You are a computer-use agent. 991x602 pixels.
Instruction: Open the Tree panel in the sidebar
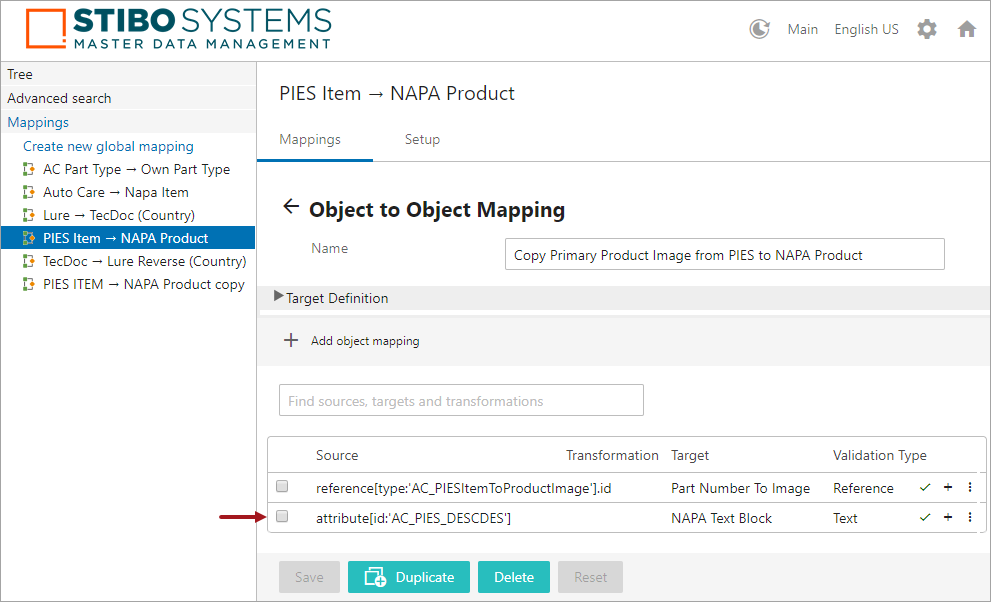click(x=128, y=74)
